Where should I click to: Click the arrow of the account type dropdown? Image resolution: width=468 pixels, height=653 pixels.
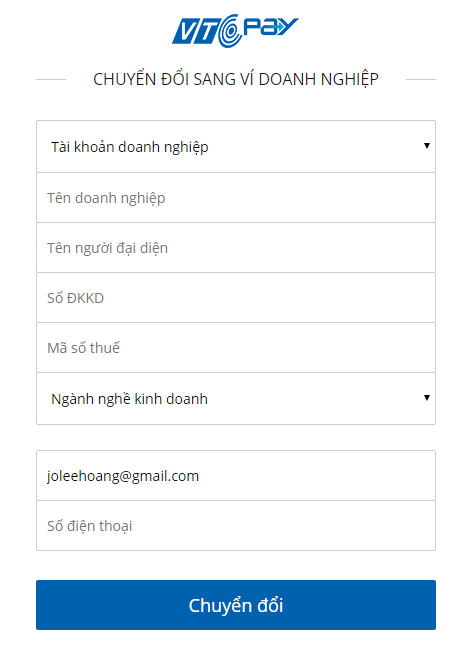pyautogui.click(x=426, y=145)
